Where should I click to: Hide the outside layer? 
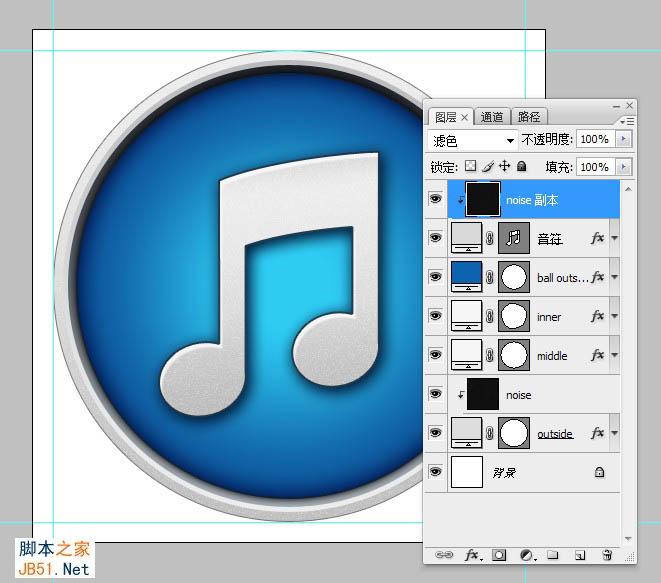pos(435,433)
